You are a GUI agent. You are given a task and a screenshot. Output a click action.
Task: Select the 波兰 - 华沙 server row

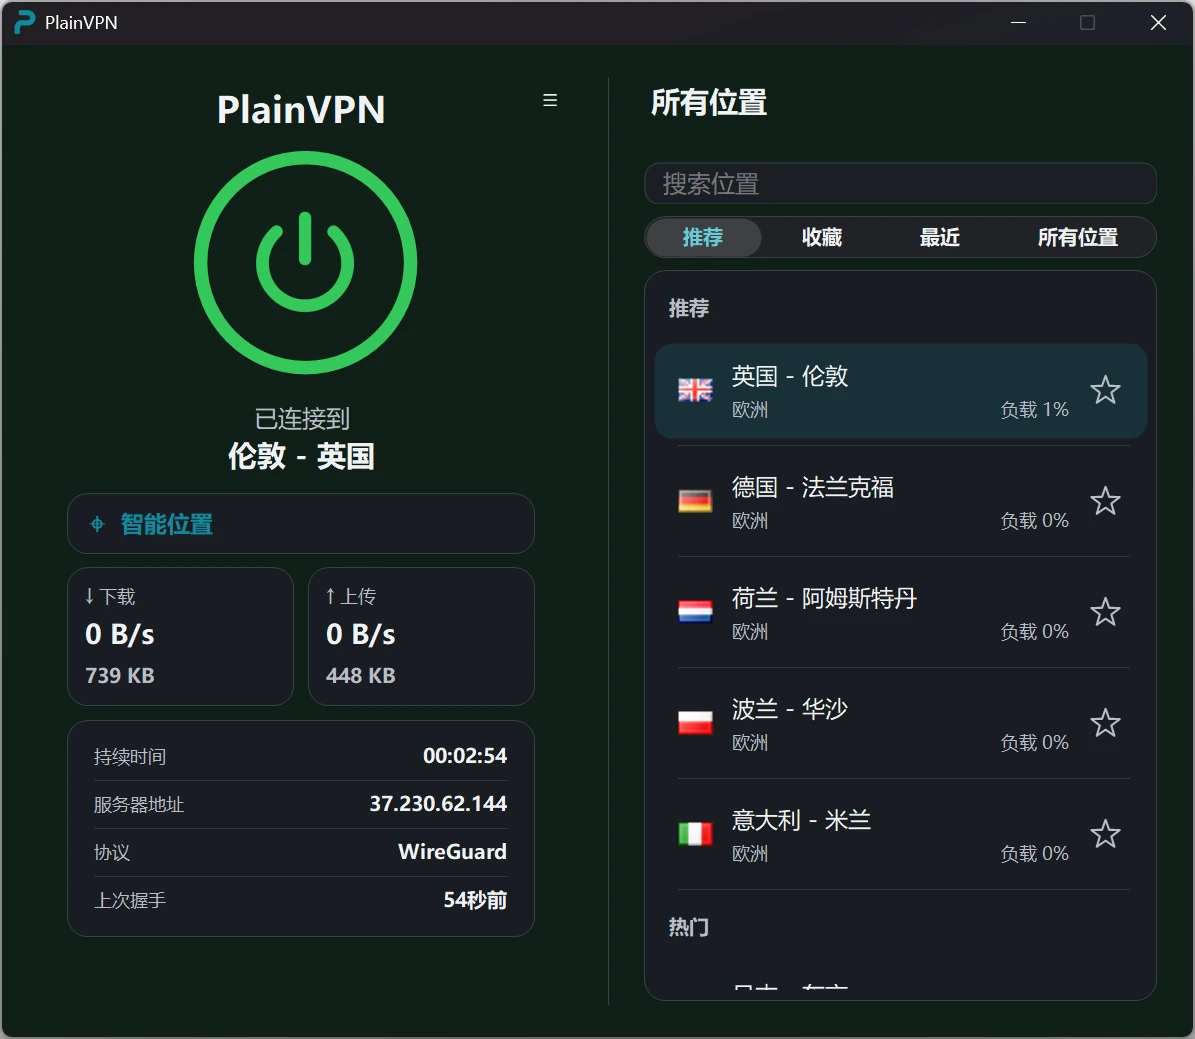(x=900, y=723)
